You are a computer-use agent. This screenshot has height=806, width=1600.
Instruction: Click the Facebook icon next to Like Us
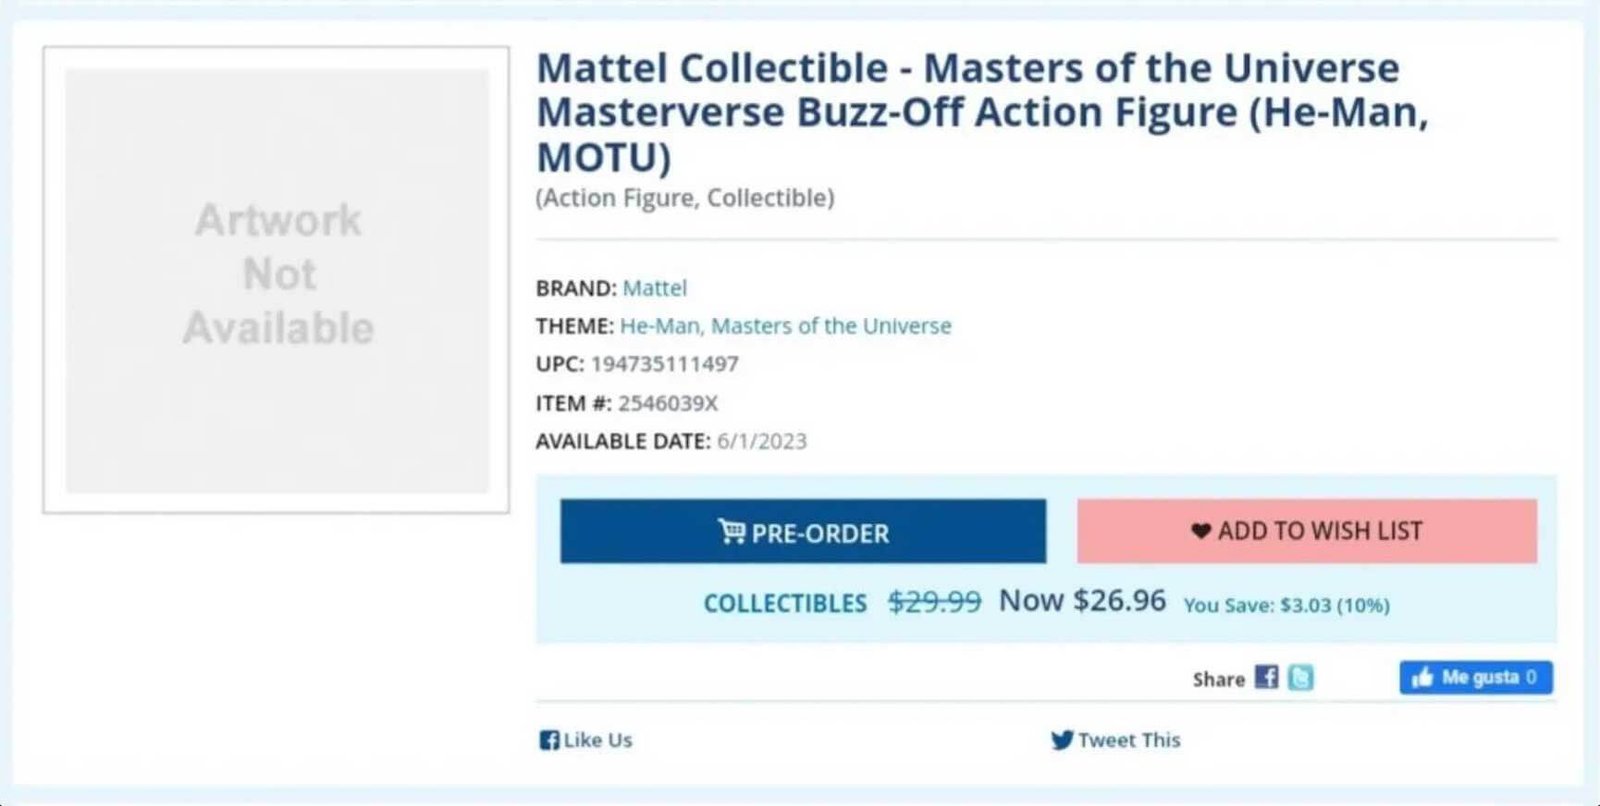point(548,740)
